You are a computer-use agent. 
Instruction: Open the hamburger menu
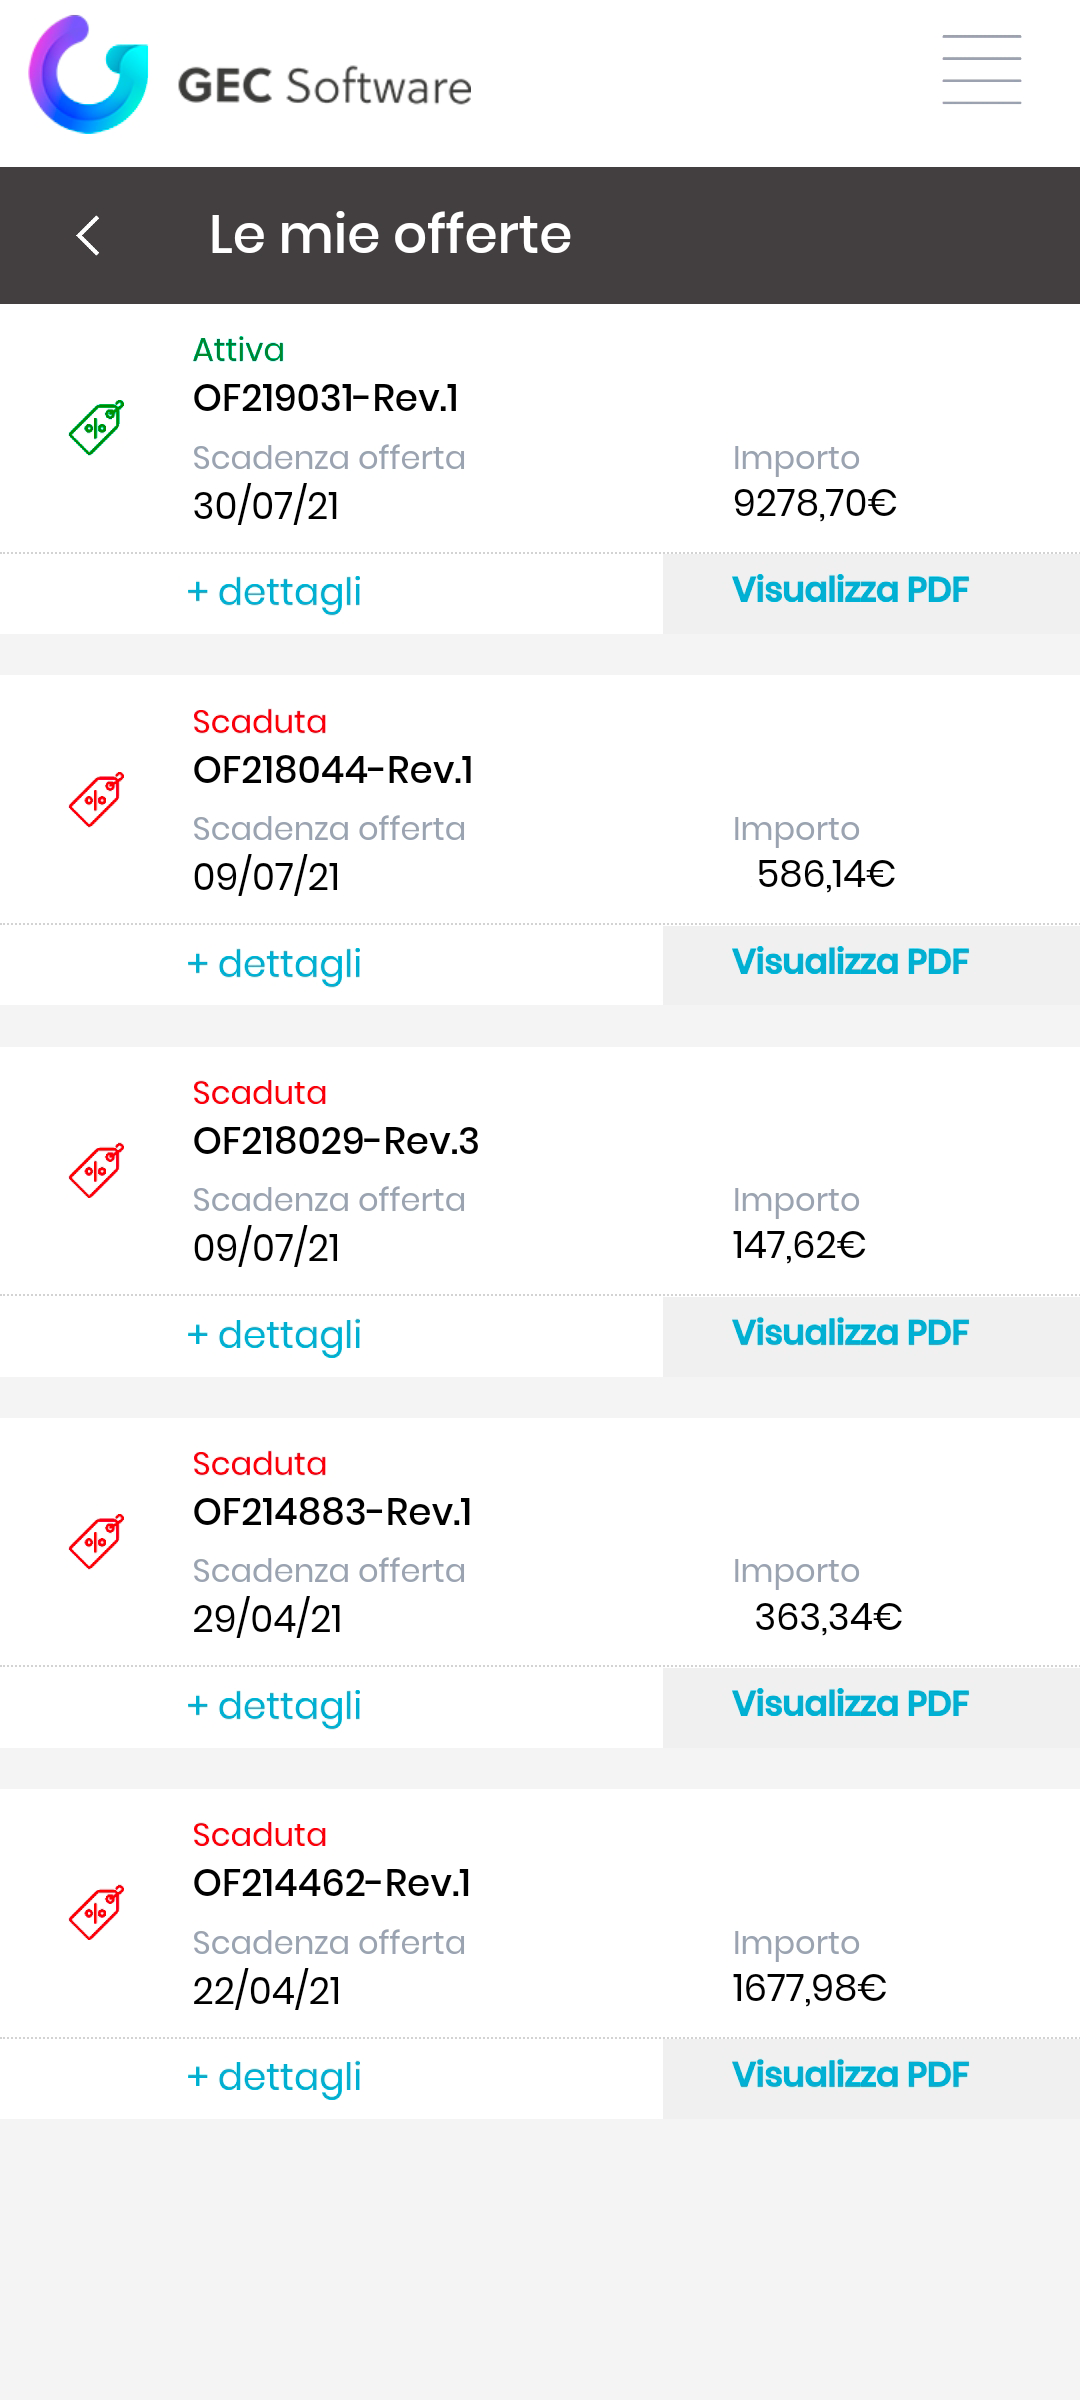tap(981, 69)
